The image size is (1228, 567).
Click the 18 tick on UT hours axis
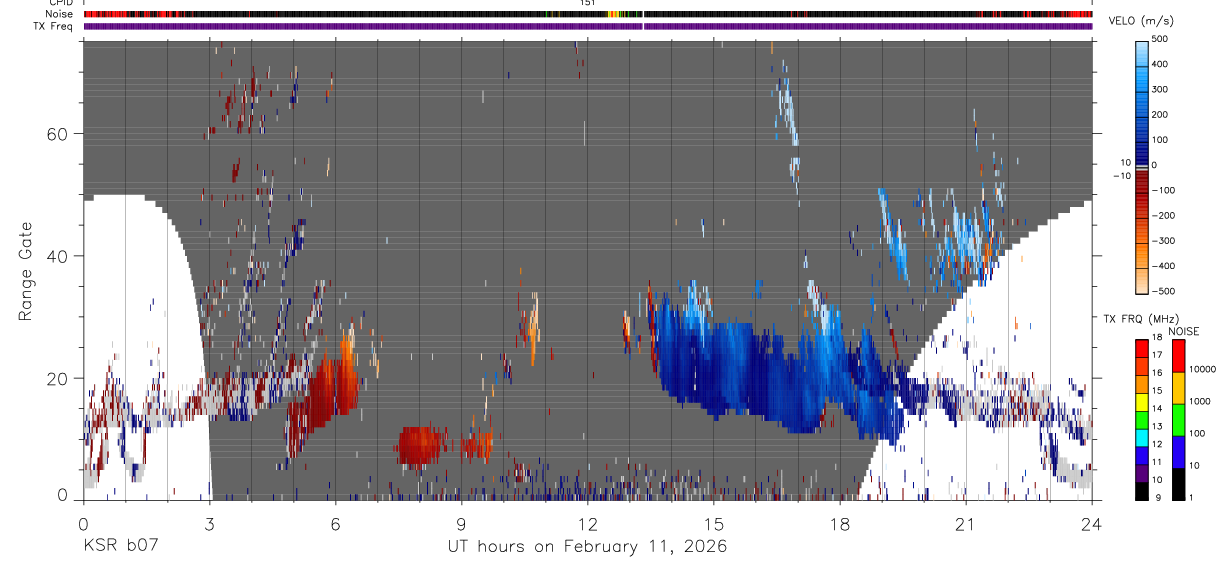point(840,523)
